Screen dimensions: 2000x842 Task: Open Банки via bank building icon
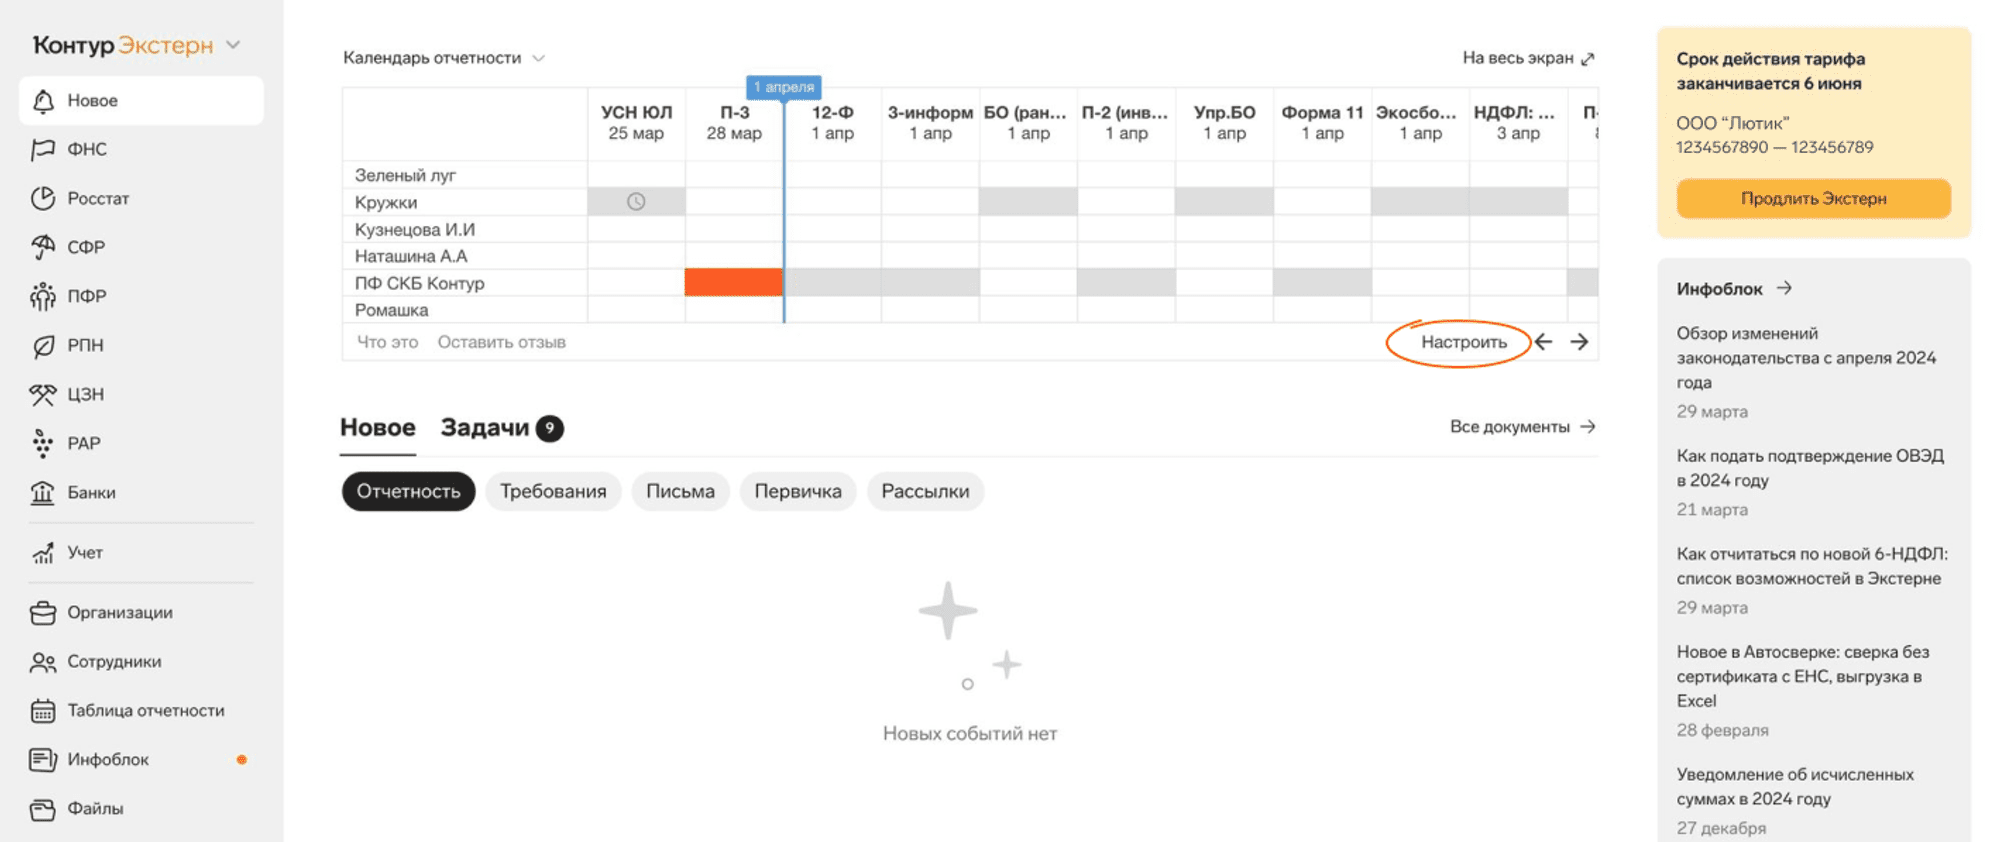[43, 493]
